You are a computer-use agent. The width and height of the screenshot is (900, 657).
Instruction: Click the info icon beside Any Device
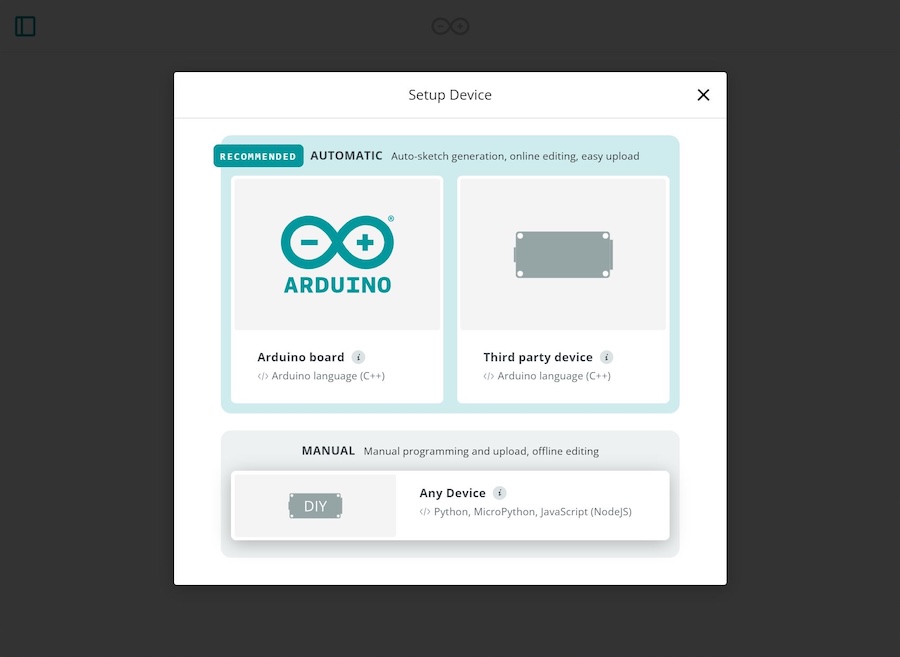(x=499, y=493)
